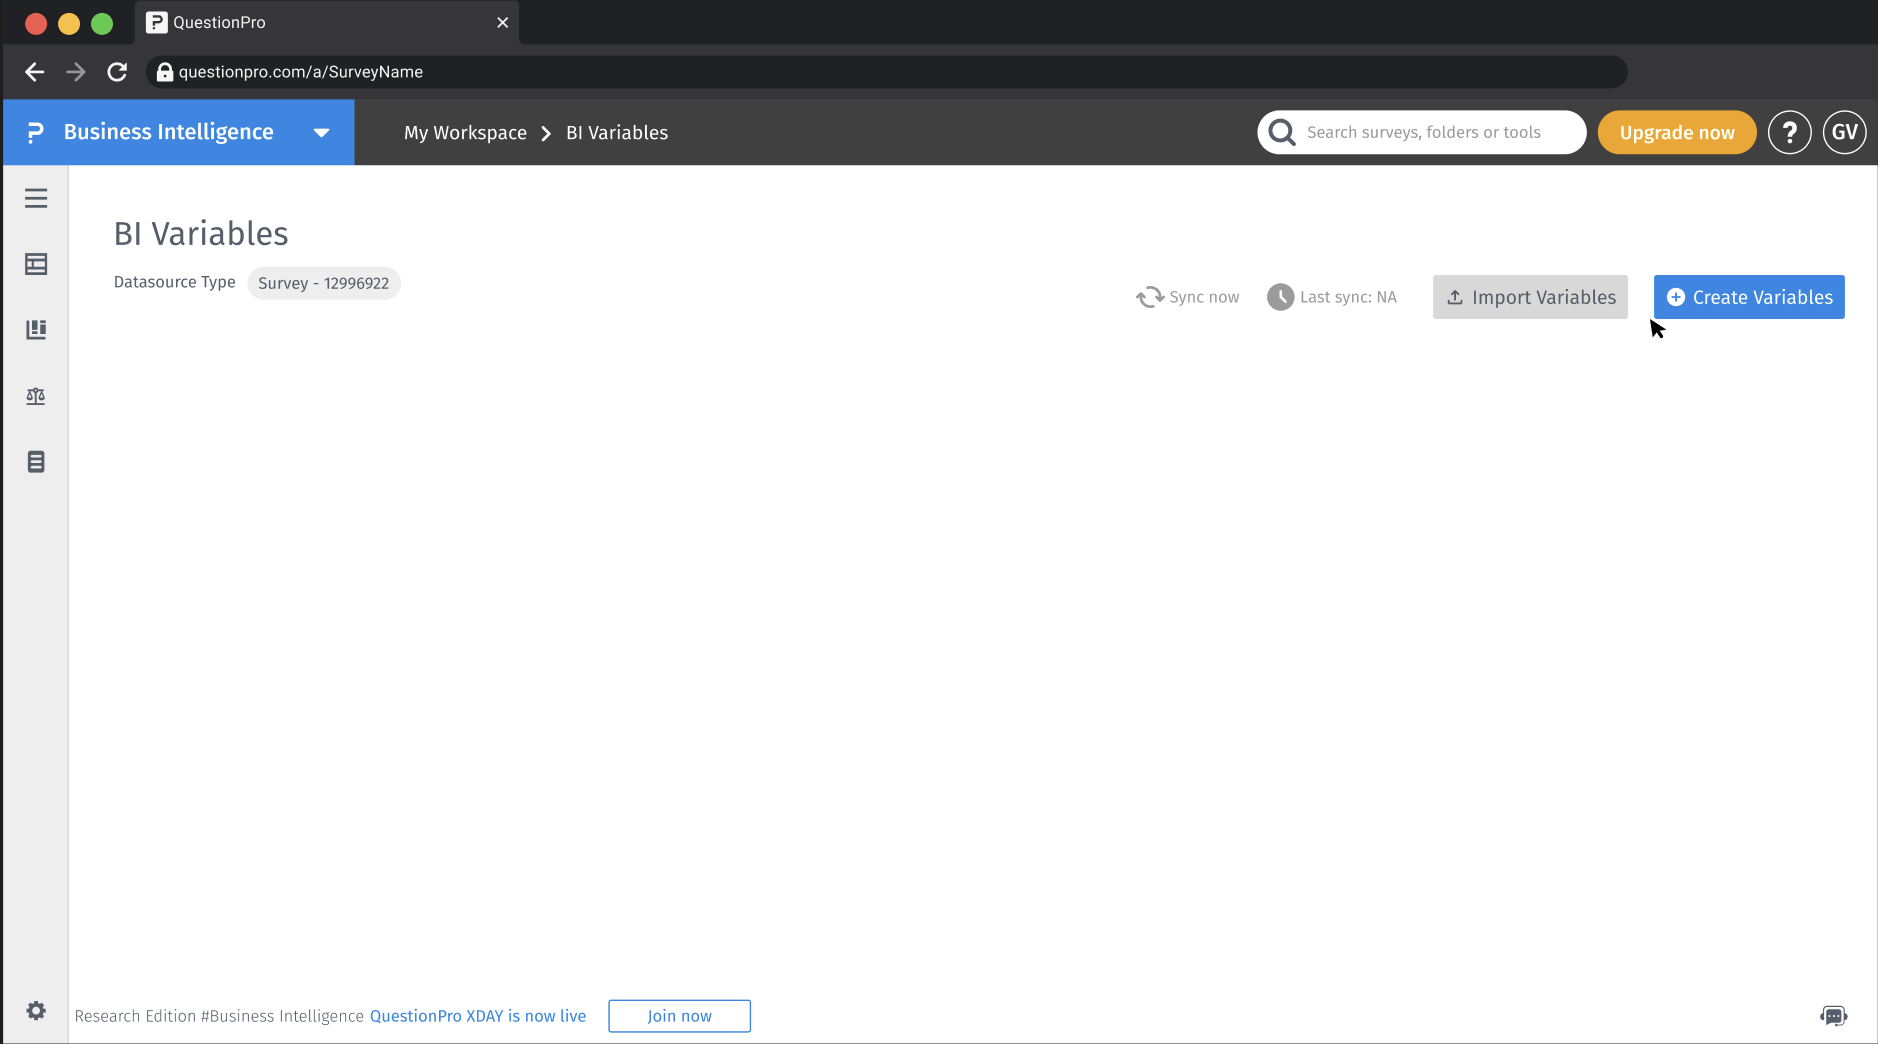The height and width of the screenshot is (1044, 1878).
Task: Click the QuestionPro XDAY is now live link
Action: point(478,1016)
